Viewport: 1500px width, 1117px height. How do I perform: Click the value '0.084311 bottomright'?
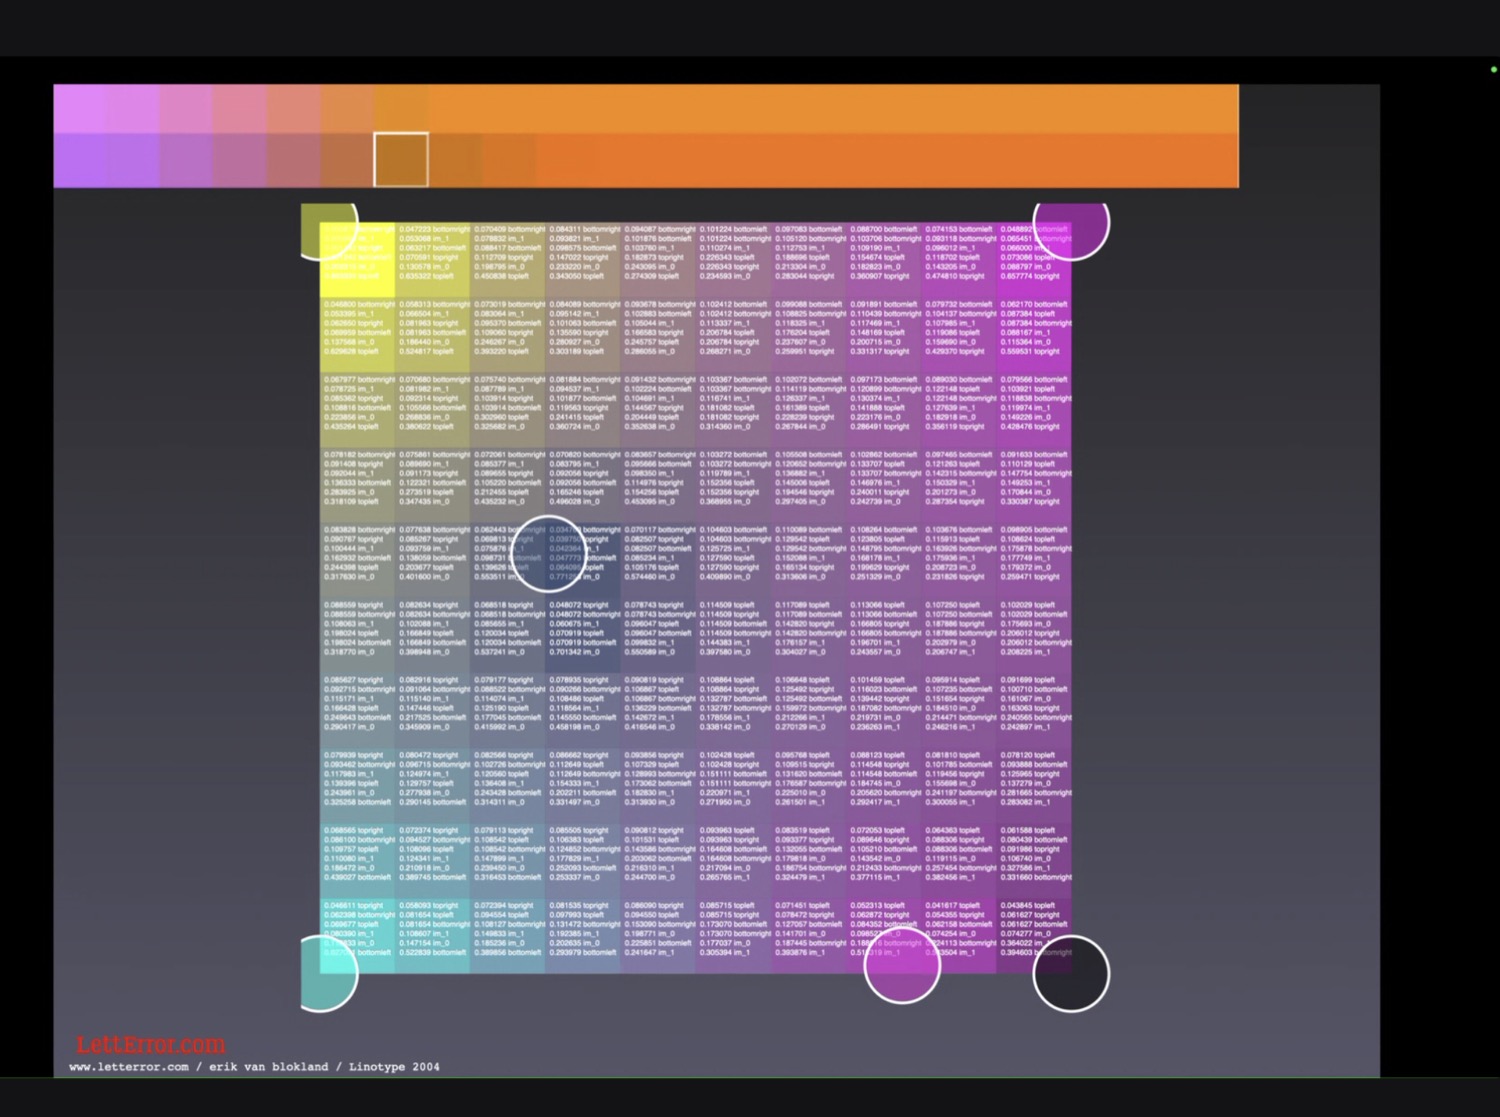point(584,229)
